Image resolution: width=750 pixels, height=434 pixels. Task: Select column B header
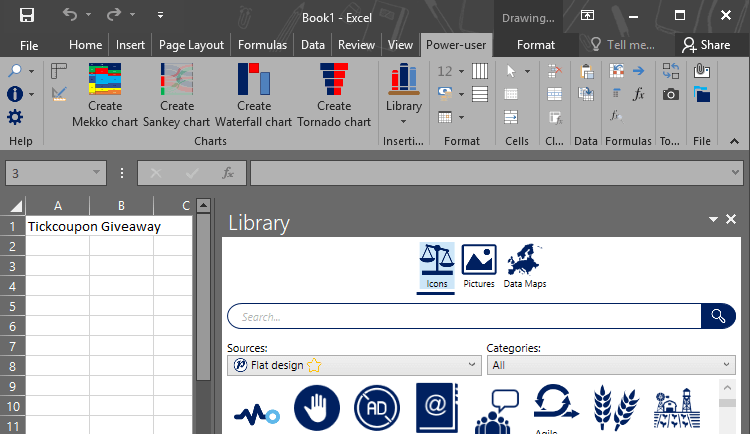tap(121, 206)
